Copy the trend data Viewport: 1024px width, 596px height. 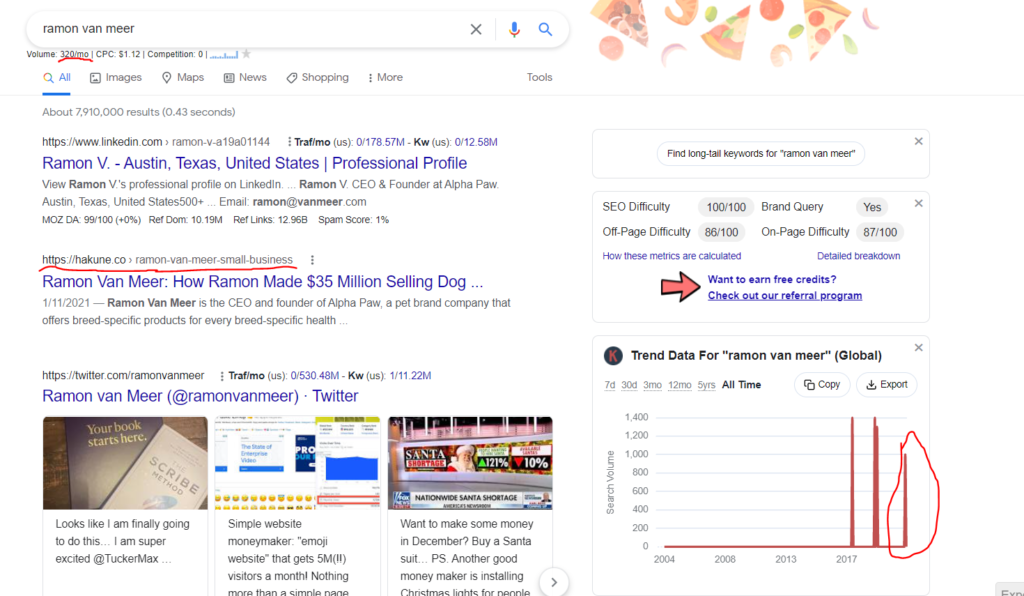[x=821, y=385]
